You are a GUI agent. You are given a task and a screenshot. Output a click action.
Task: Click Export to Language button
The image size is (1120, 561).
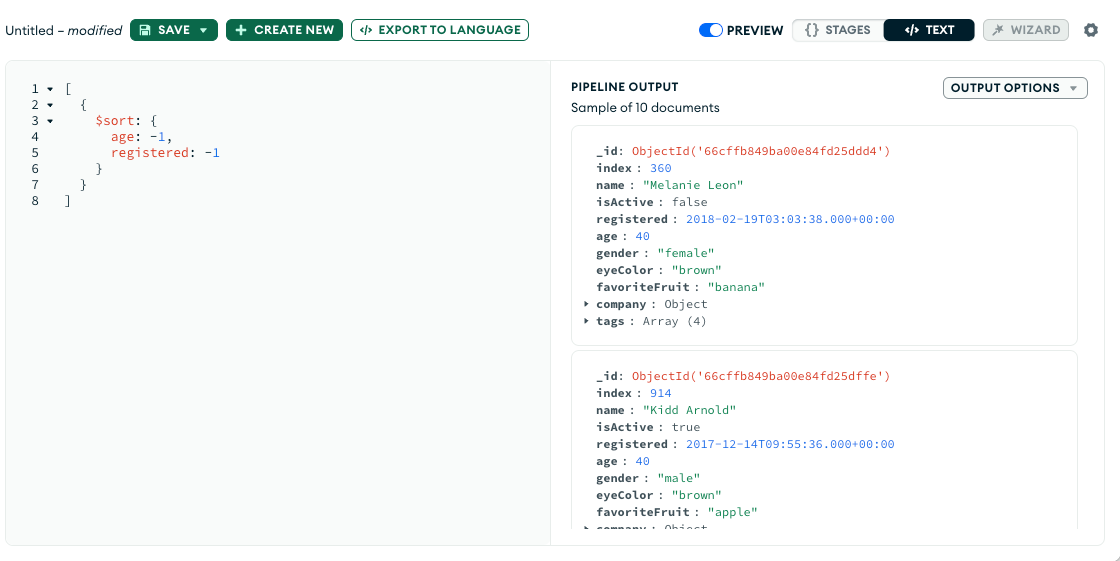tap(439, 30)
